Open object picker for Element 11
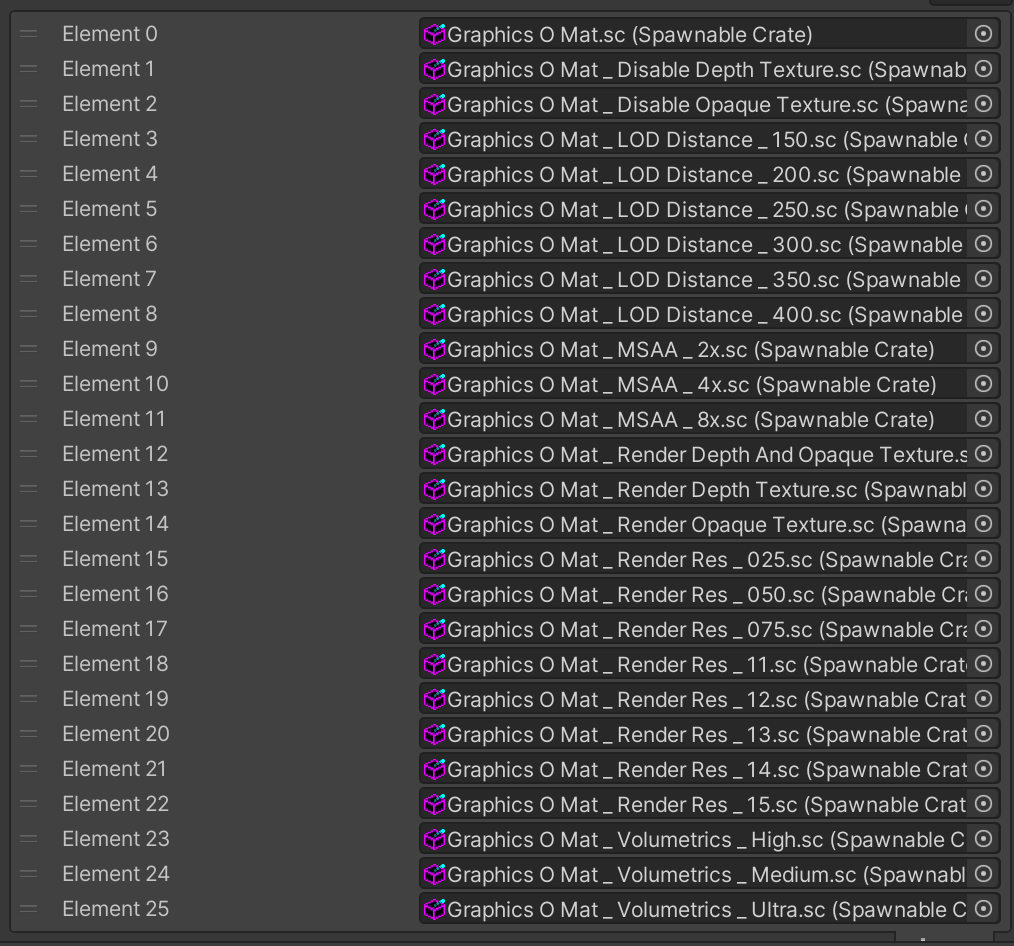 click(x=983, y=418)
